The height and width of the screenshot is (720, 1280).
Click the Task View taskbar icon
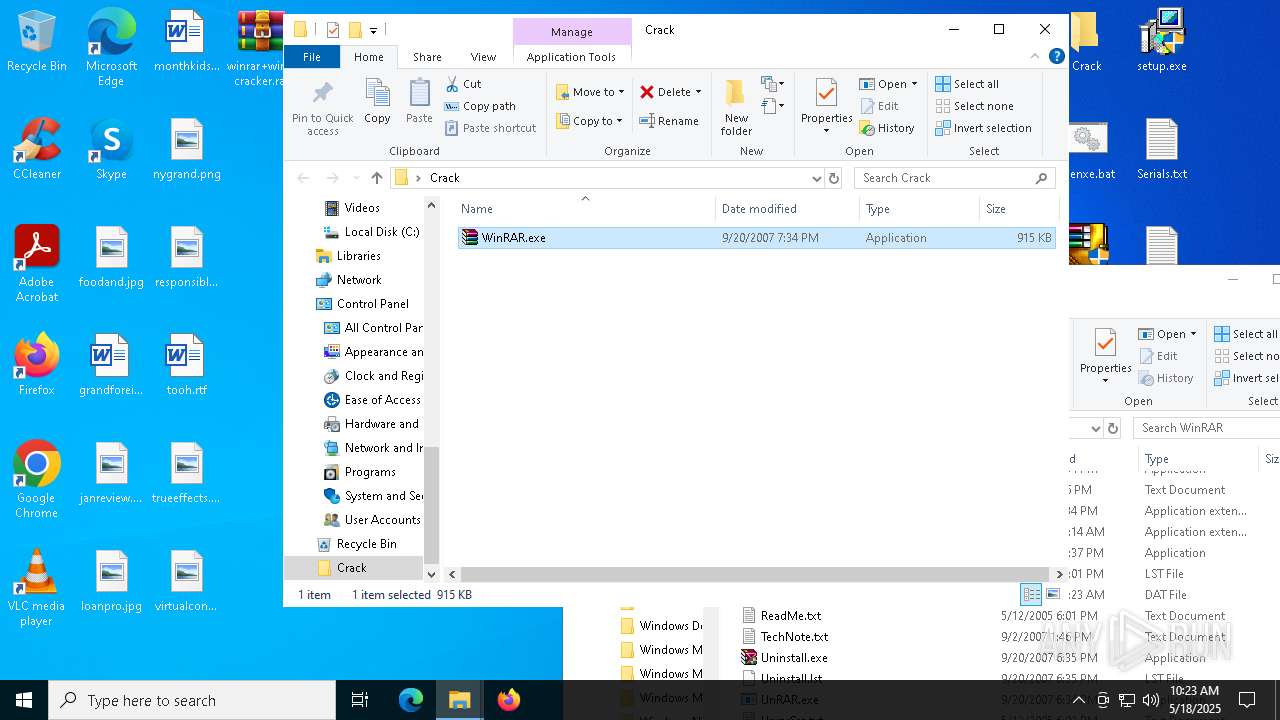coord(360,700)
